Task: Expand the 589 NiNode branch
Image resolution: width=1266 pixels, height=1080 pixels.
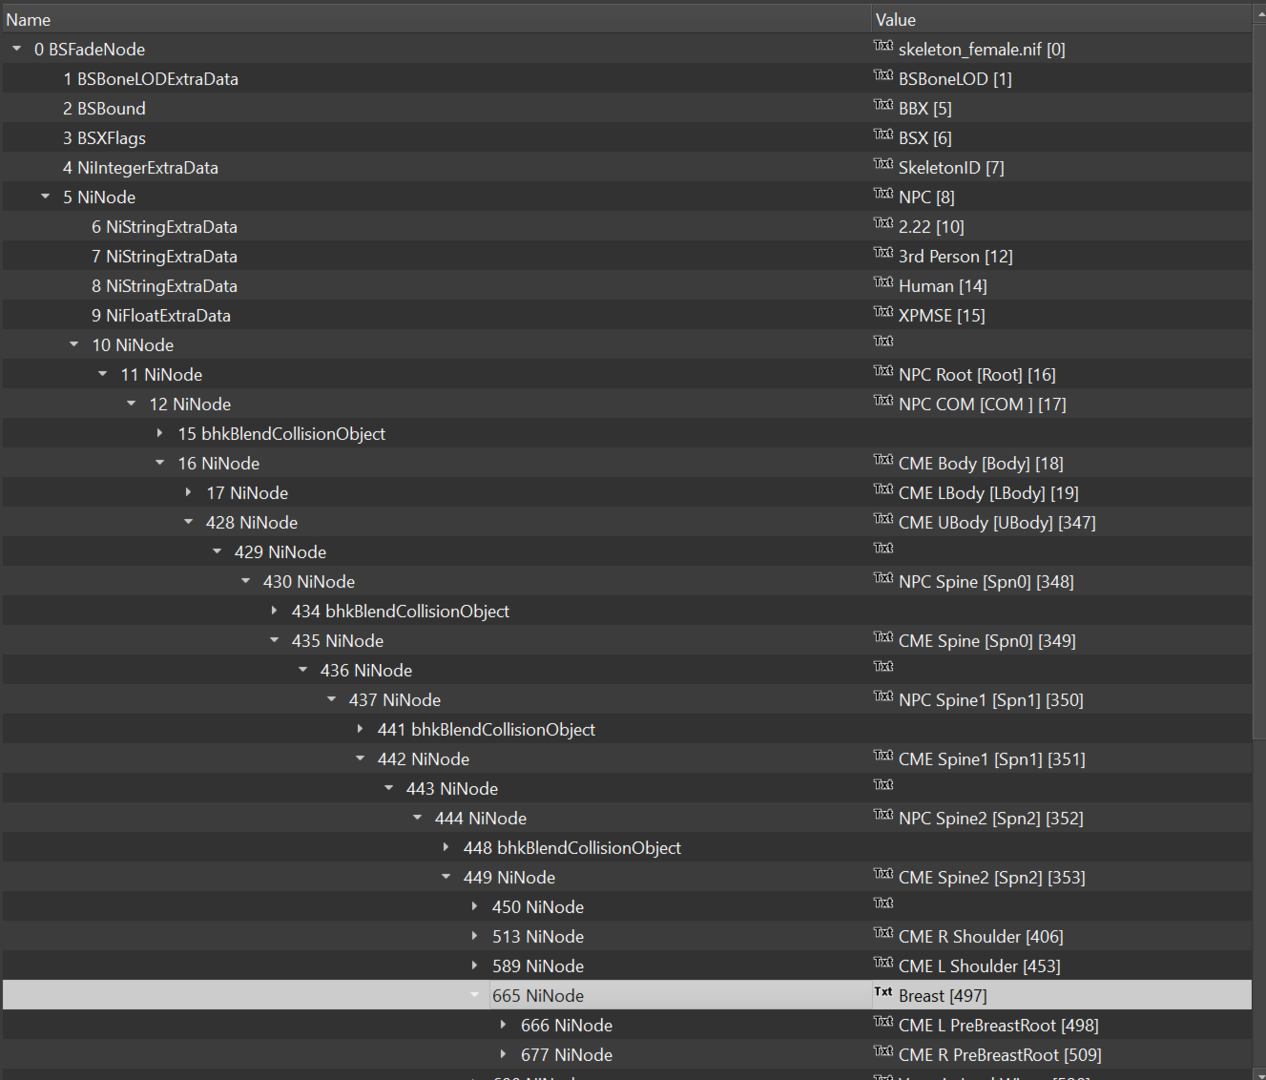Action: tap(474, 966)
